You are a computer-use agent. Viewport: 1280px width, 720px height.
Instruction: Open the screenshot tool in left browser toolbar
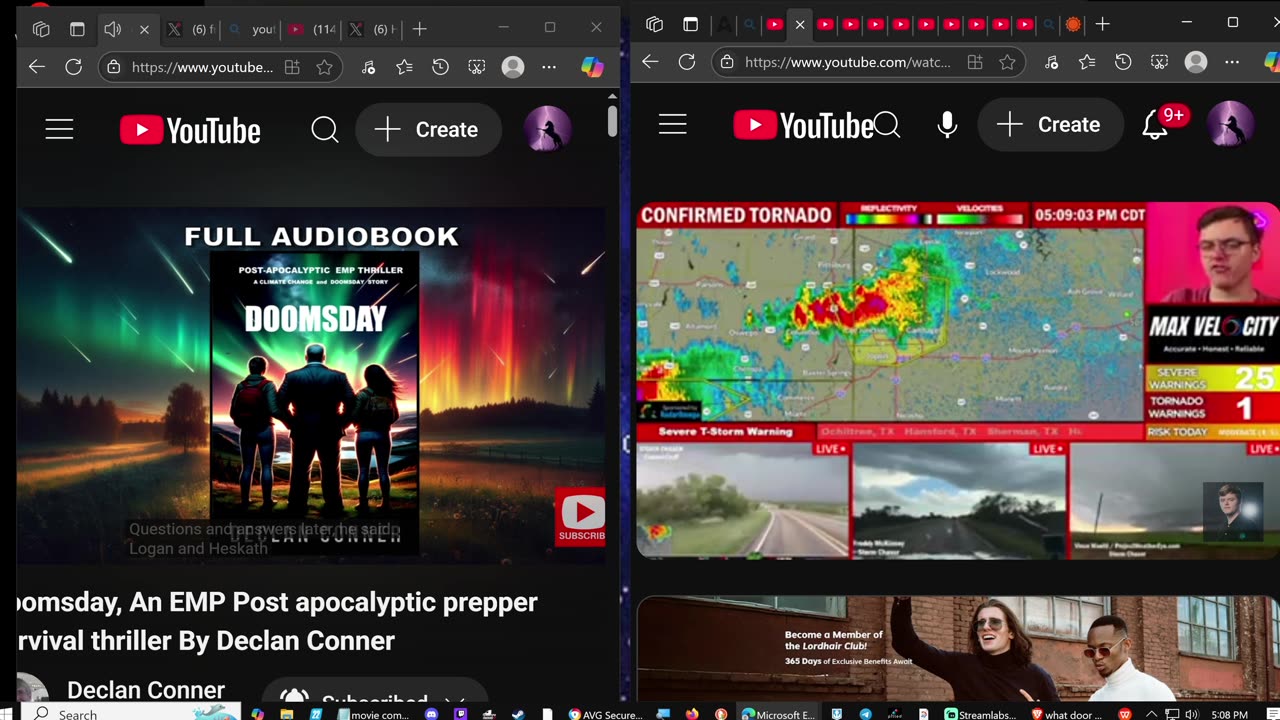click(477, 67)
